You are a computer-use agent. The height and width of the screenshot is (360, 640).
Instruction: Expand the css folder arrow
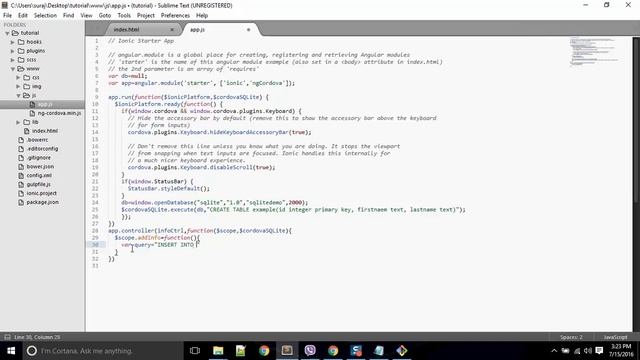pyautogui.click(x=18, y=78)
